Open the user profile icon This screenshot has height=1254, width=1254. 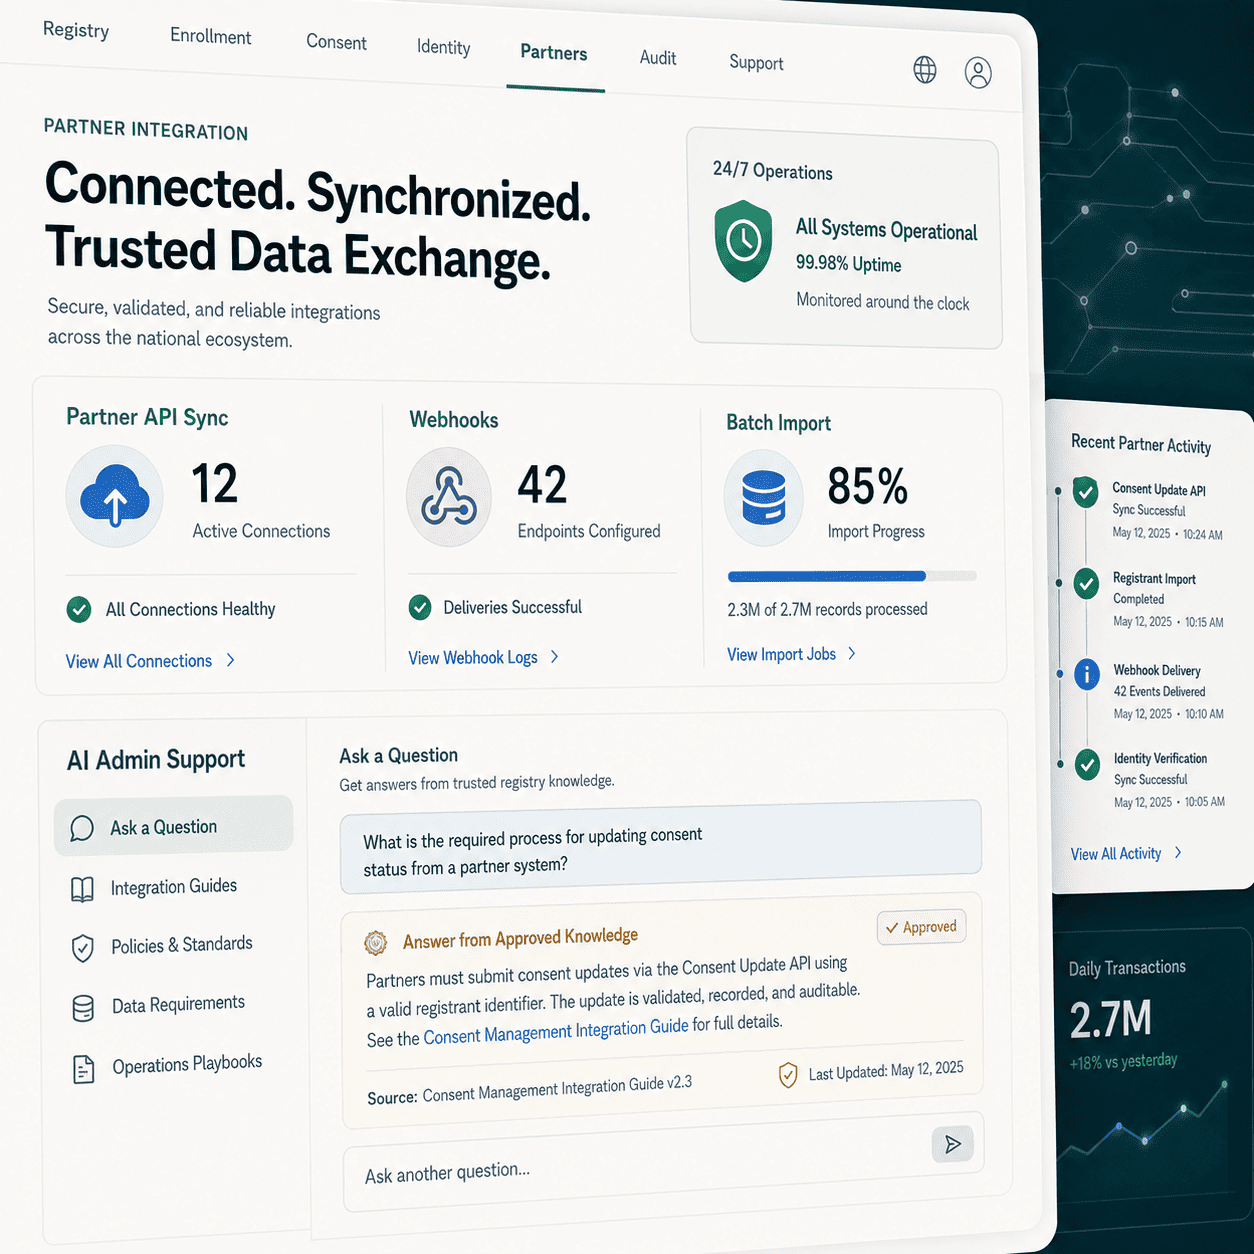pyautogui.click(x=978, y=72)
